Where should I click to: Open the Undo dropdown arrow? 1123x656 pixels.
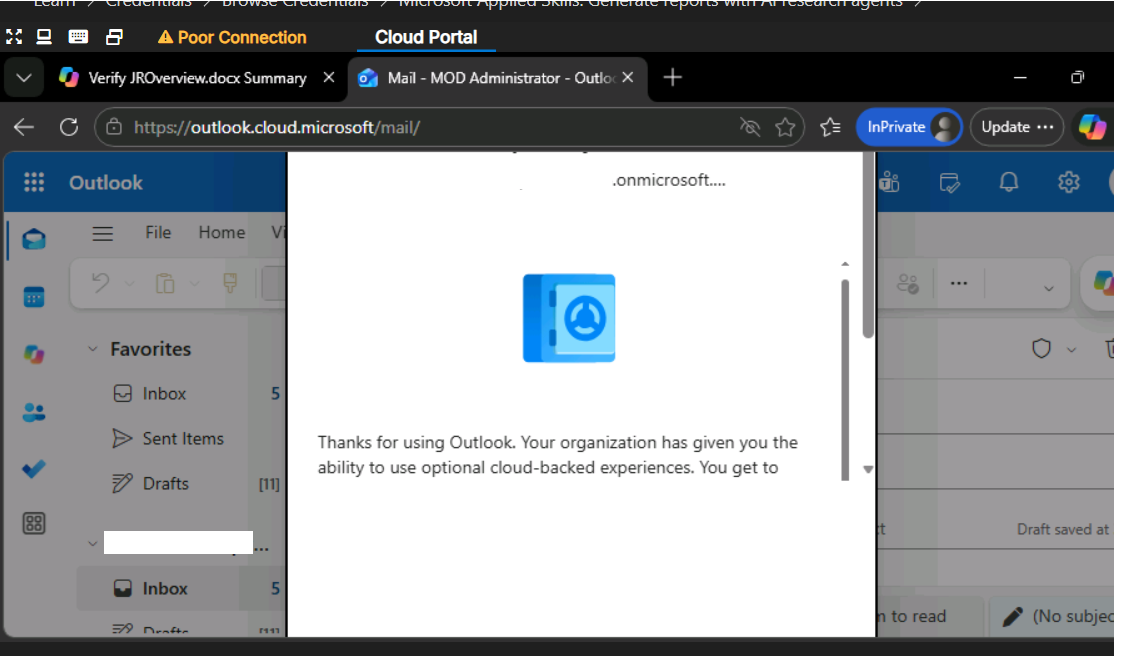coord(130,284)
